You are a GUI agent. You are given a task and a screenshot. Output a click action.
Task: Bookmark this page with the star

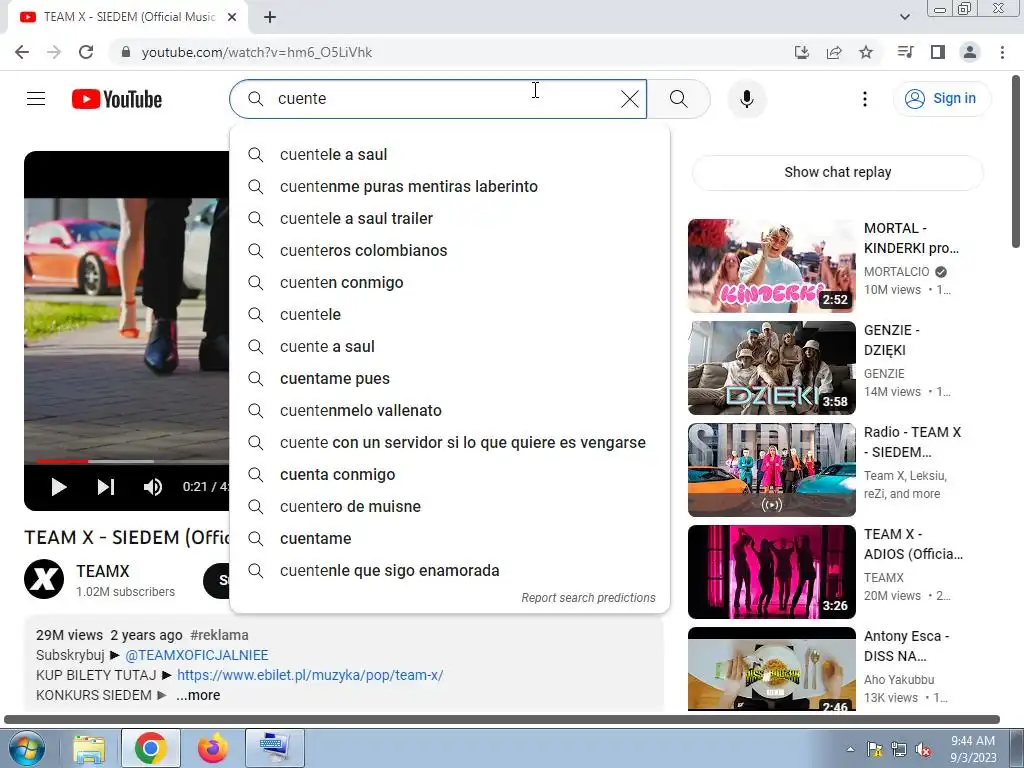(866, 52)
